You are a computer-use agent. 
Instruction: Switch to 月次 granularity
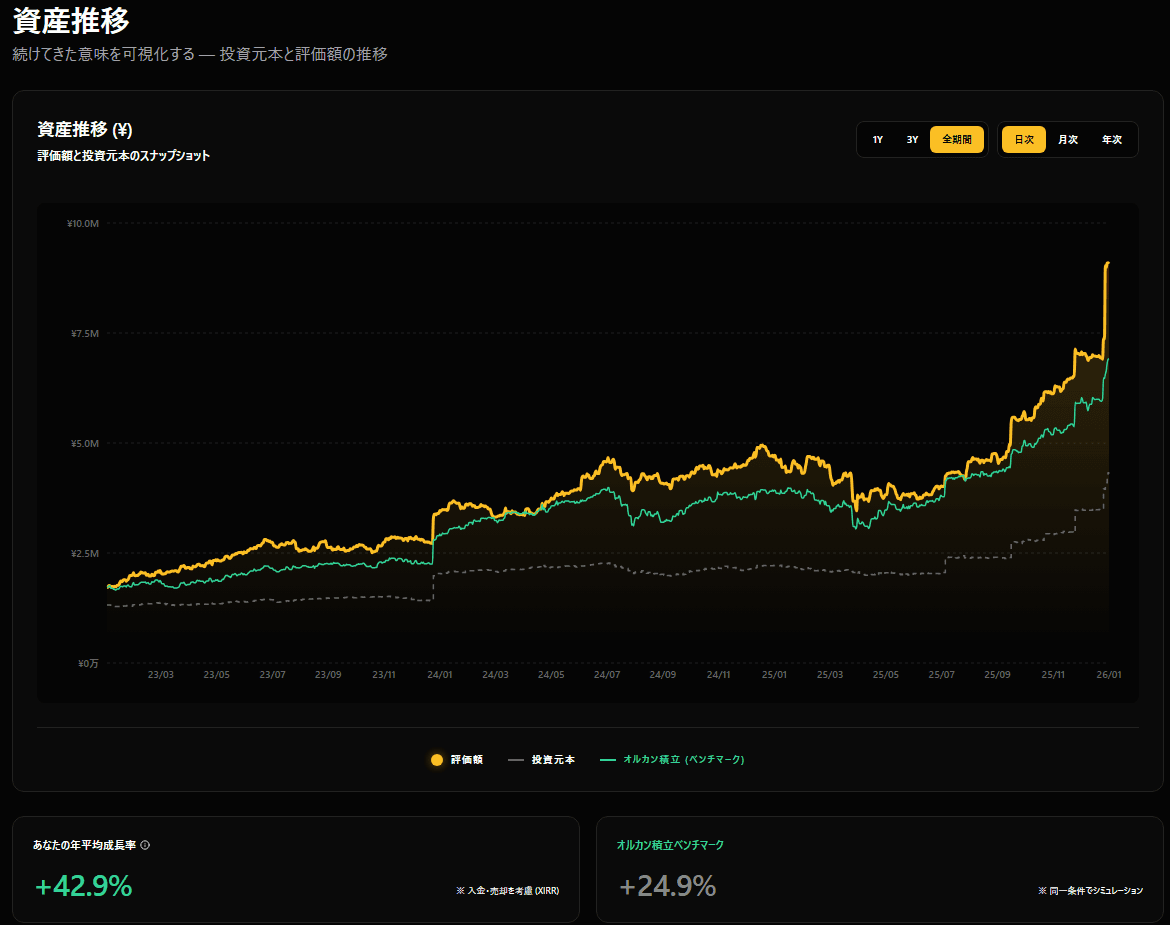(1068, 140)
